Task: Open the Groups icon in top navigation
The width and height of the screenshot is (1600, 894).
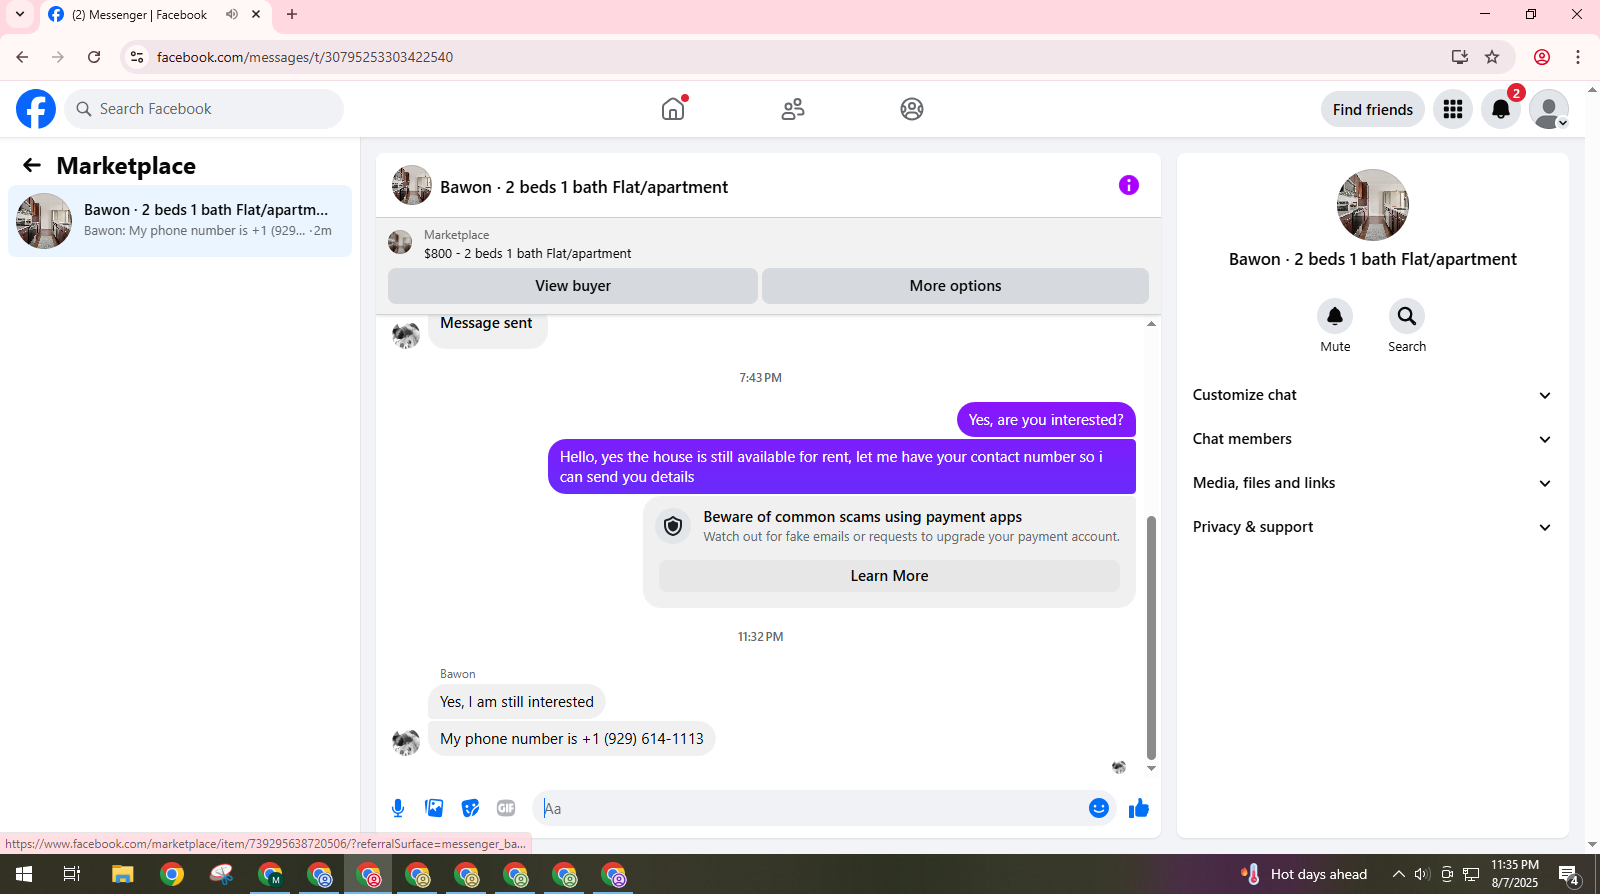Action: pyautogui.click(x=912, y=109)
